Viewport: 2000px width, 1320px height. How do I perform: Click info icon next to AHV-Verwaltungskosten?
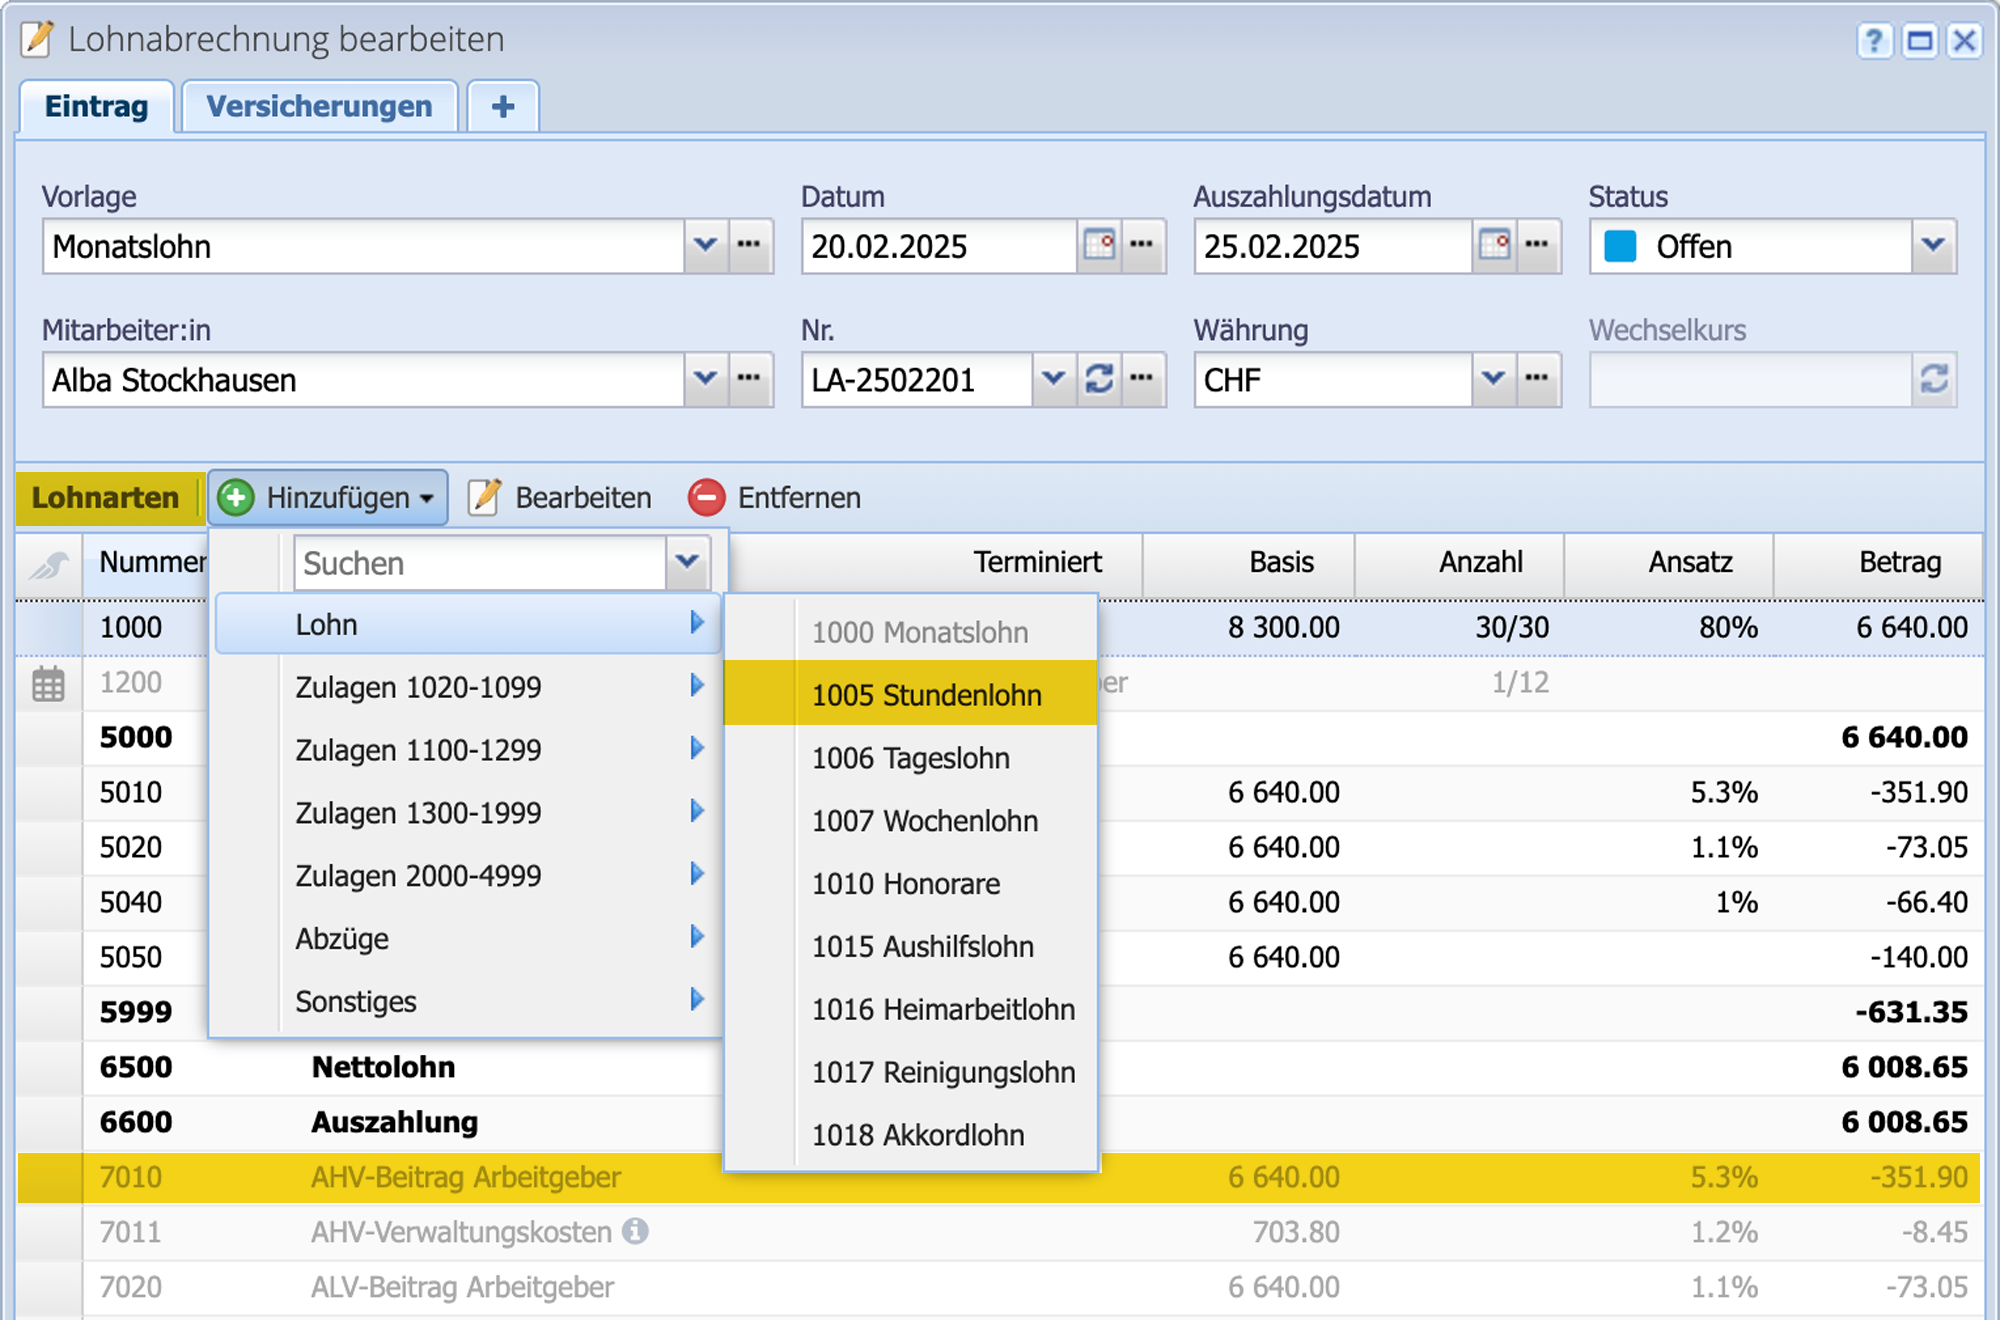(635, 1231)
